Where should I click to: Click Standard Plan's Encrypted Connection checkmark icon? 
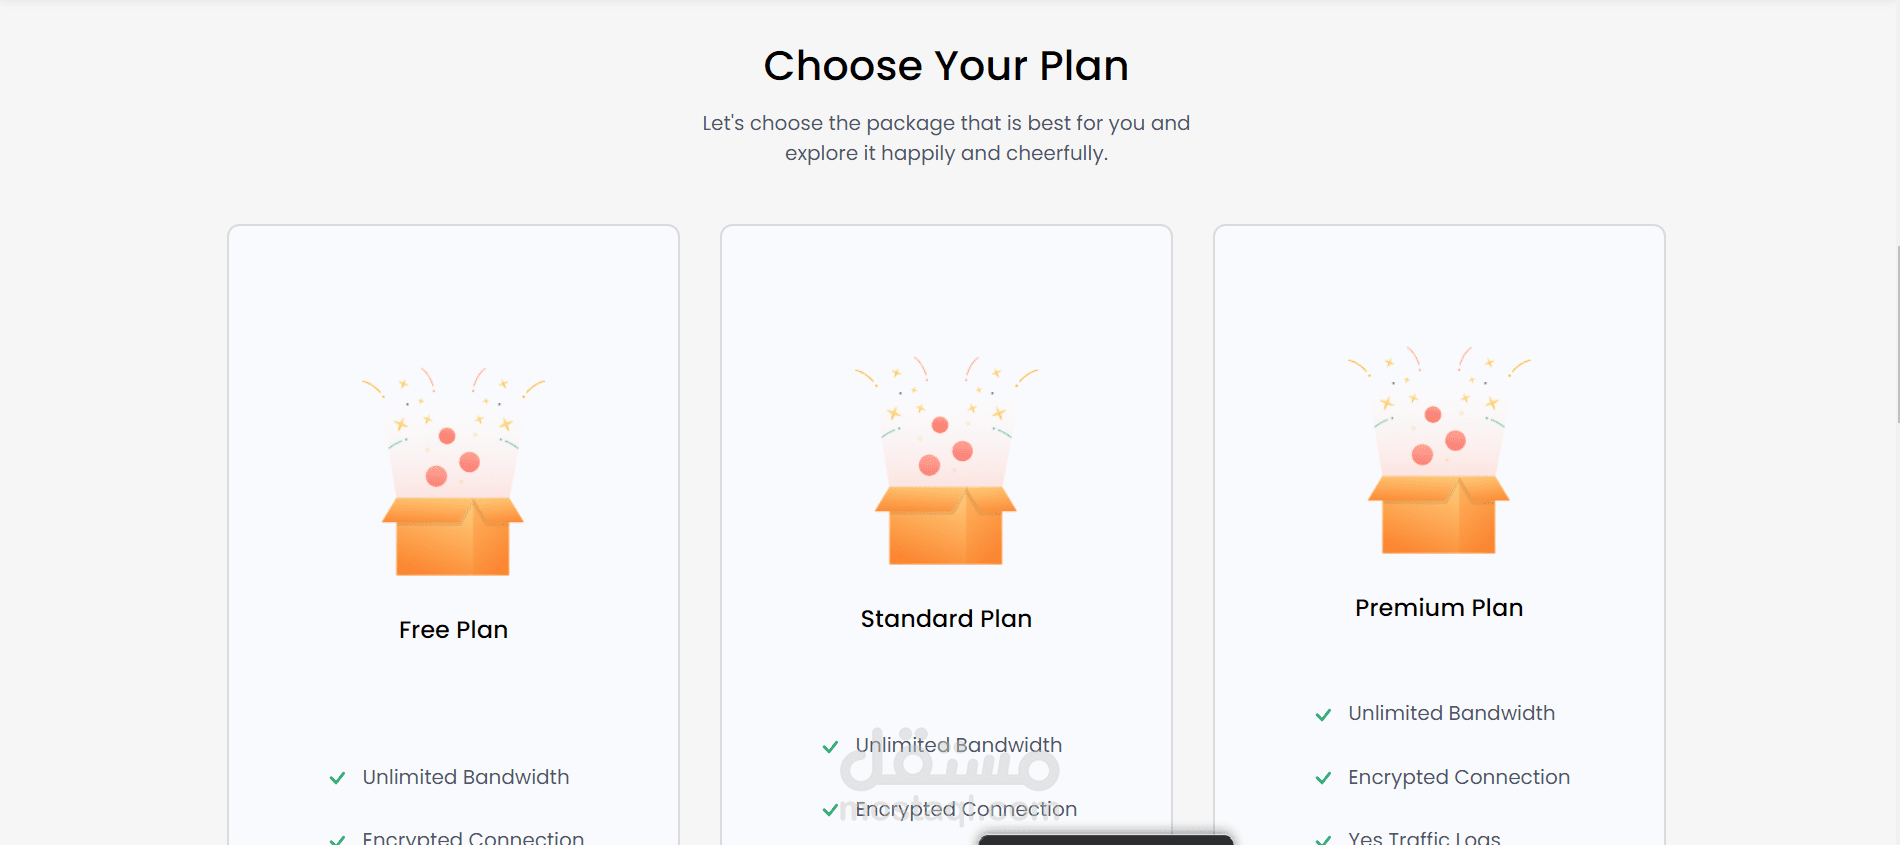830,810
